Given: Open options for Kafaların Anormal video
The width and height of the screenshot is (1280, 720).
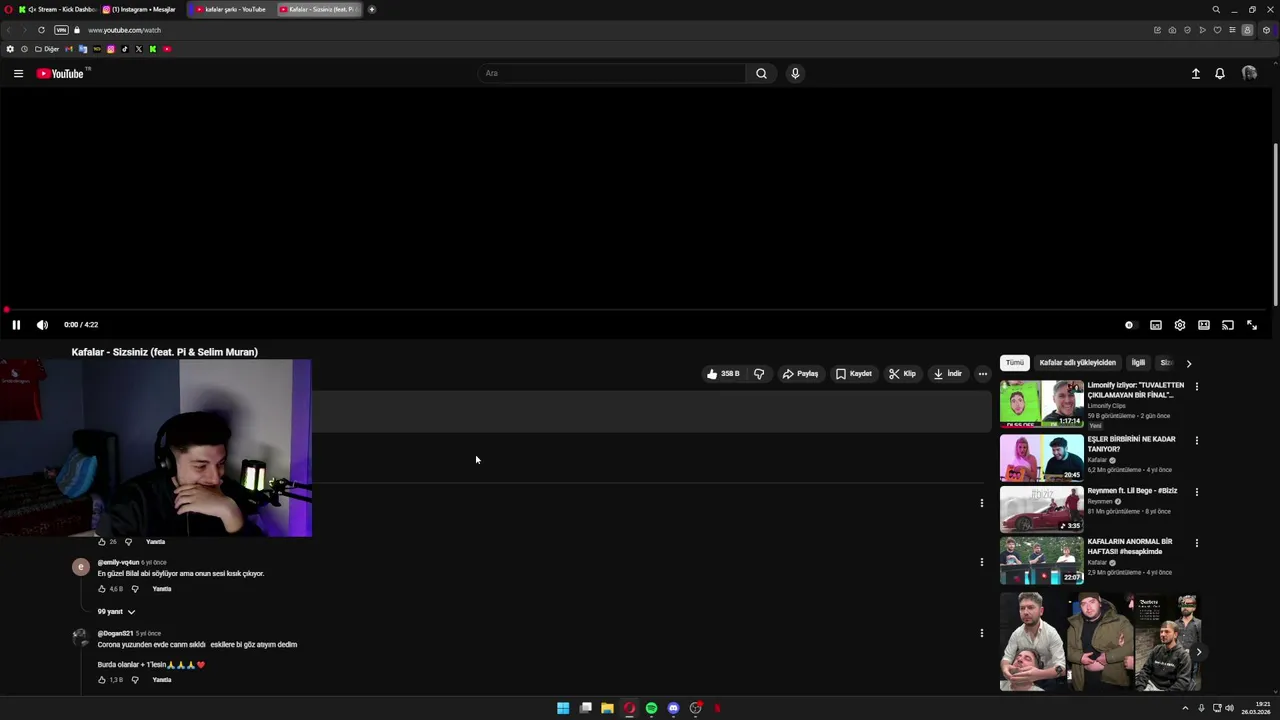Looking at the screenshot, I should tap(1196, 543).
